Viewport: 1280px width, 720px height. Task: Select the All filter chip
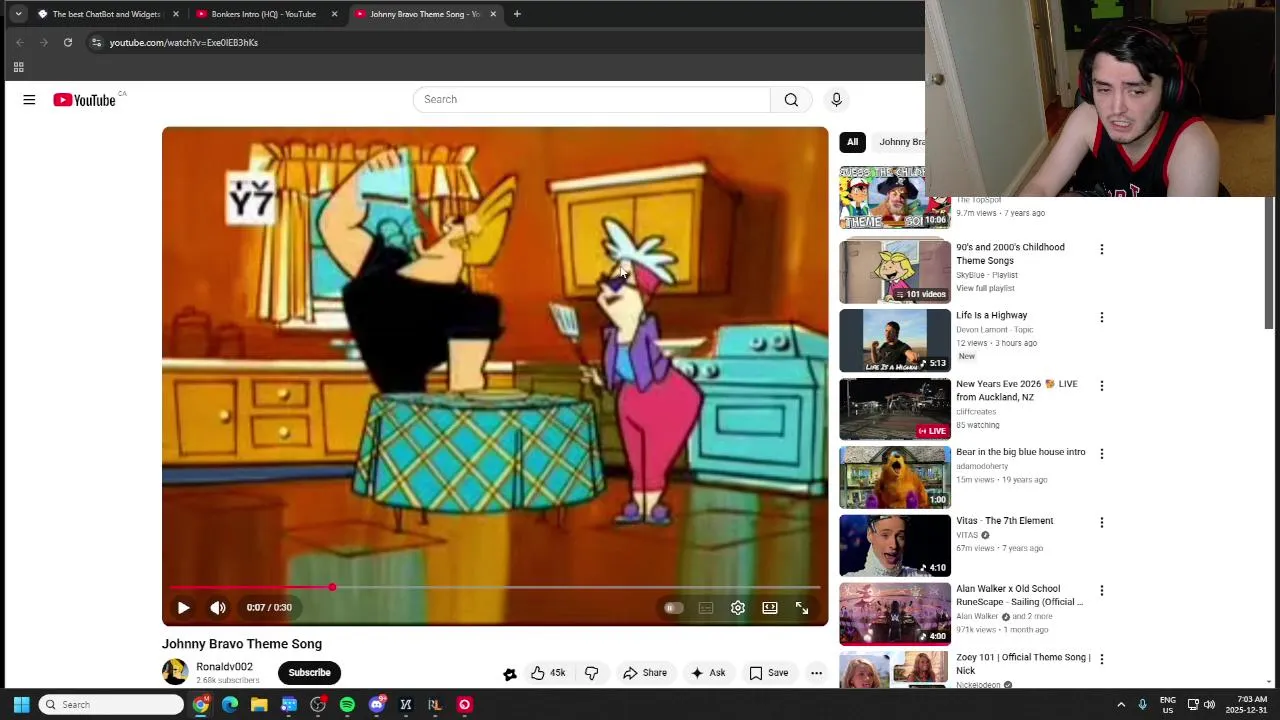(852, 142)
